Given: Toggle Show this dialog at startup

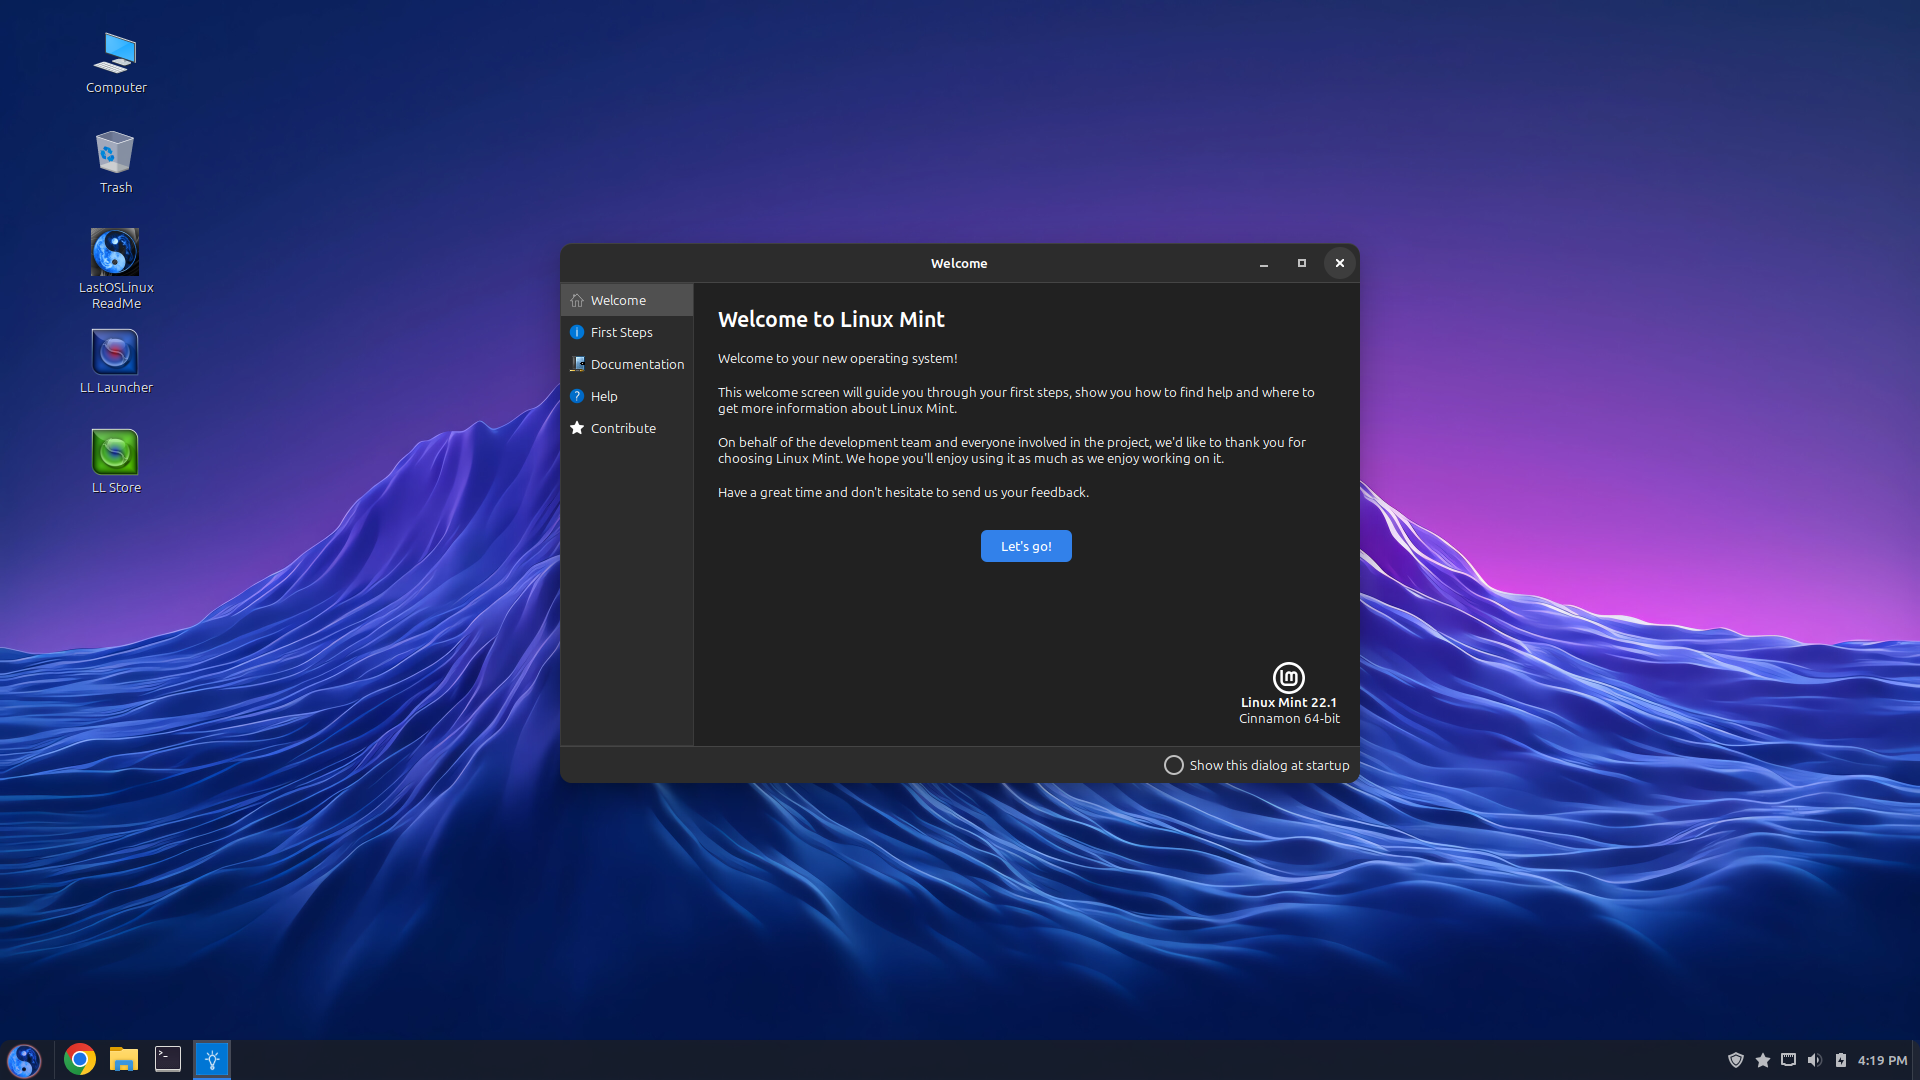Looking at the screenshot, I should [x=1257, y=765].
